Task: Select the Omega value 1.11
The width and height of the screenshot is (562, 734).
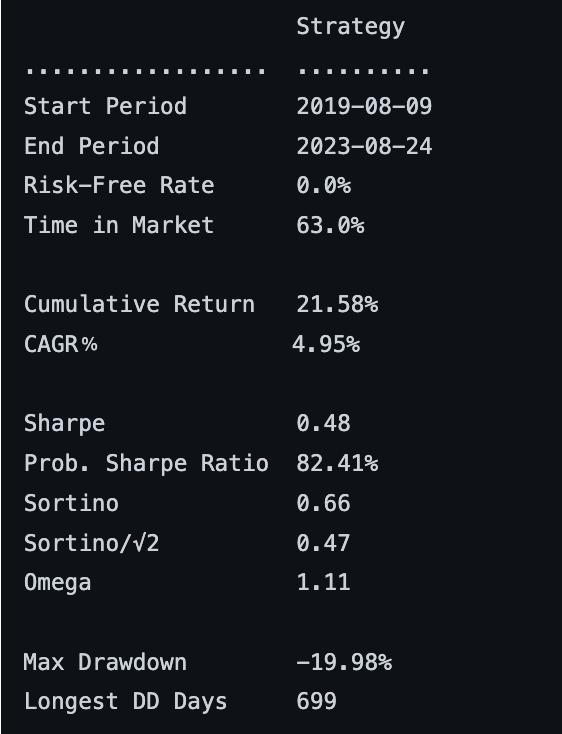Action: tap(323, 583)
